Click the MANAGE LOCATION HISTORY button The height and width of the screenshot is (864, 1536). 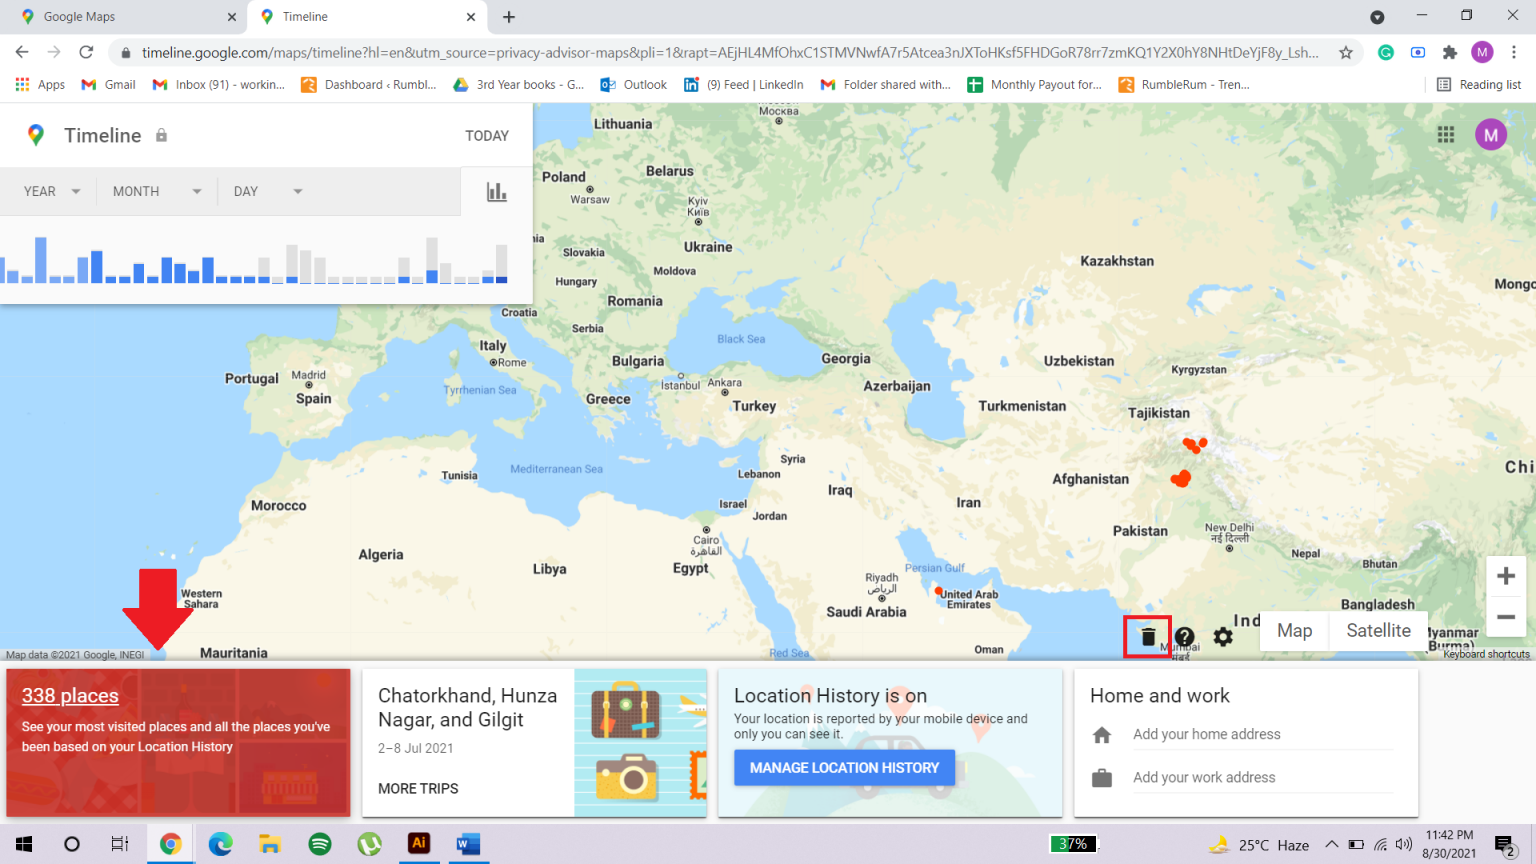tap(844, 767)
